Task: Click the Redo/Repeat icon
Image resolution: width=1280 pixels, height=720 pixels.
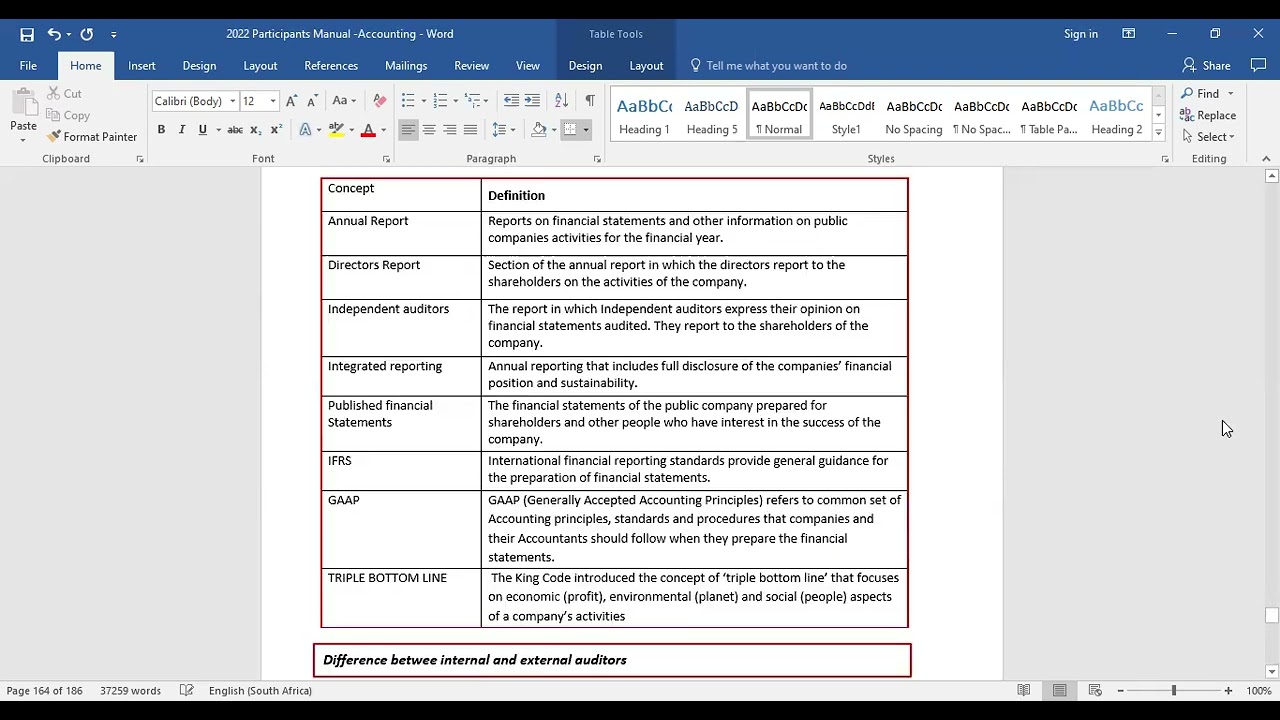Action: click(87, 34)
